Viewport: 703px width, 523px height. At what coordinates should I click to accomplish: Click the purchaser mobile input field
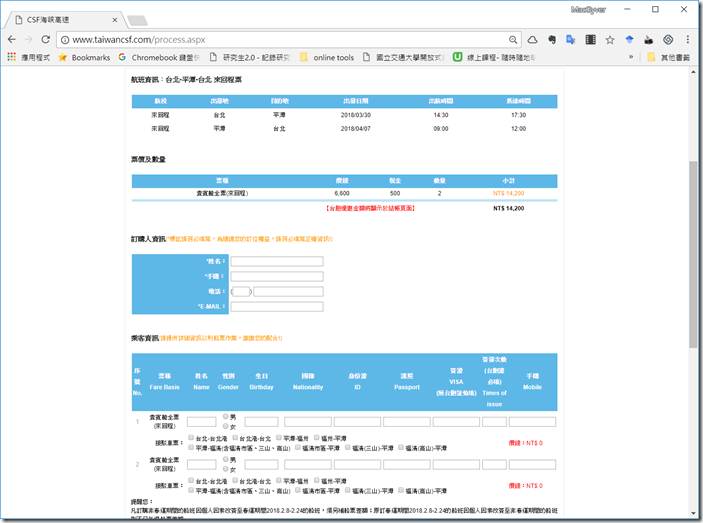pos(277,277)
